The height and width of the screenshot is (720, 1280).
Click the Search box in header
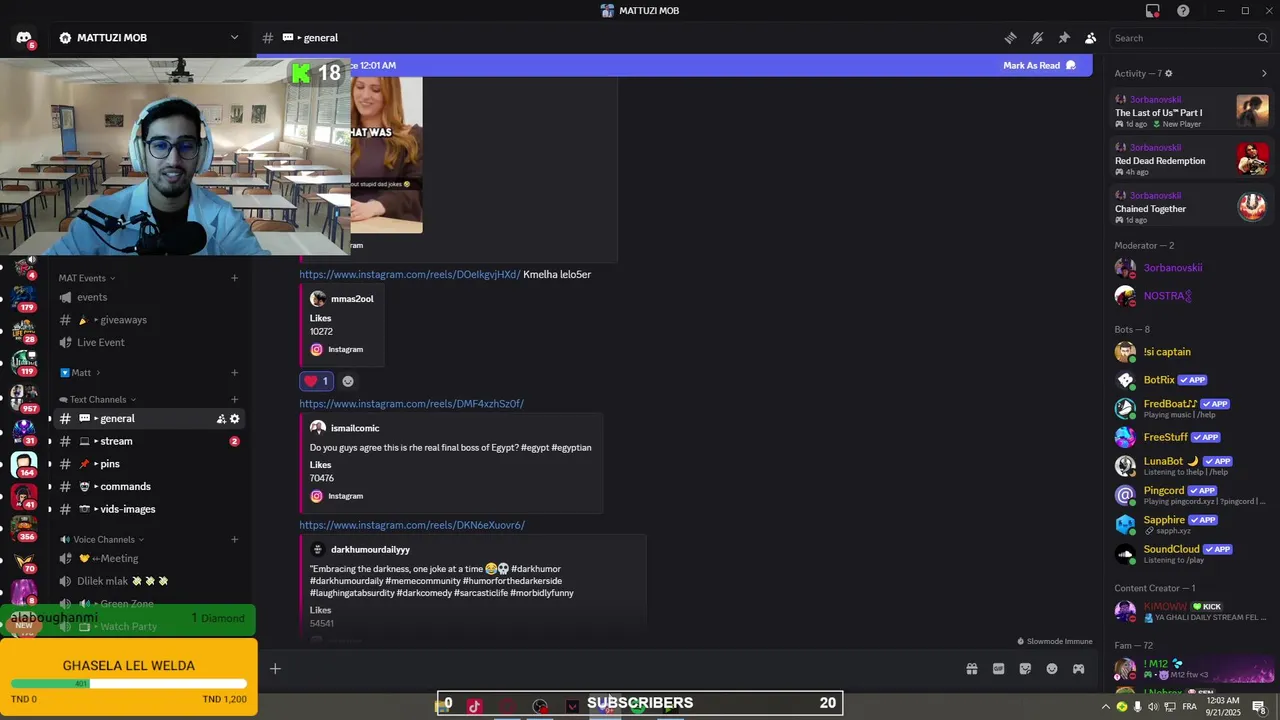1191,38
